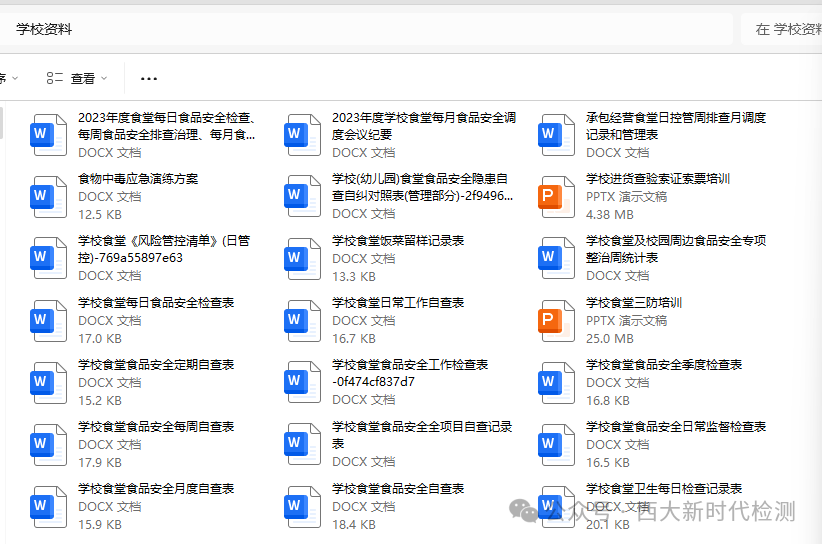Image resolution: width=822 pixels, height=544 pixels.
Task: Click the three-dots more options button
Action: click(x=149, y=79)
